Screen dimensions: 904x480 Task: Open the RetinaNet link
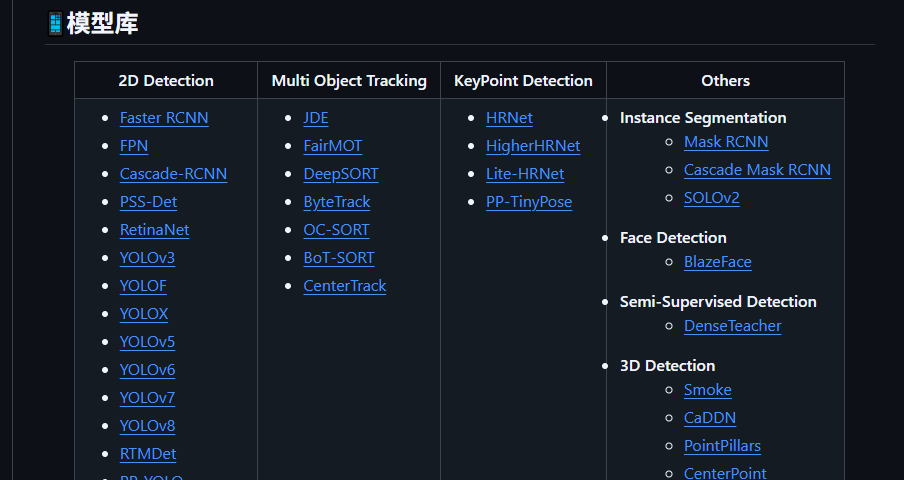point(155,230)
